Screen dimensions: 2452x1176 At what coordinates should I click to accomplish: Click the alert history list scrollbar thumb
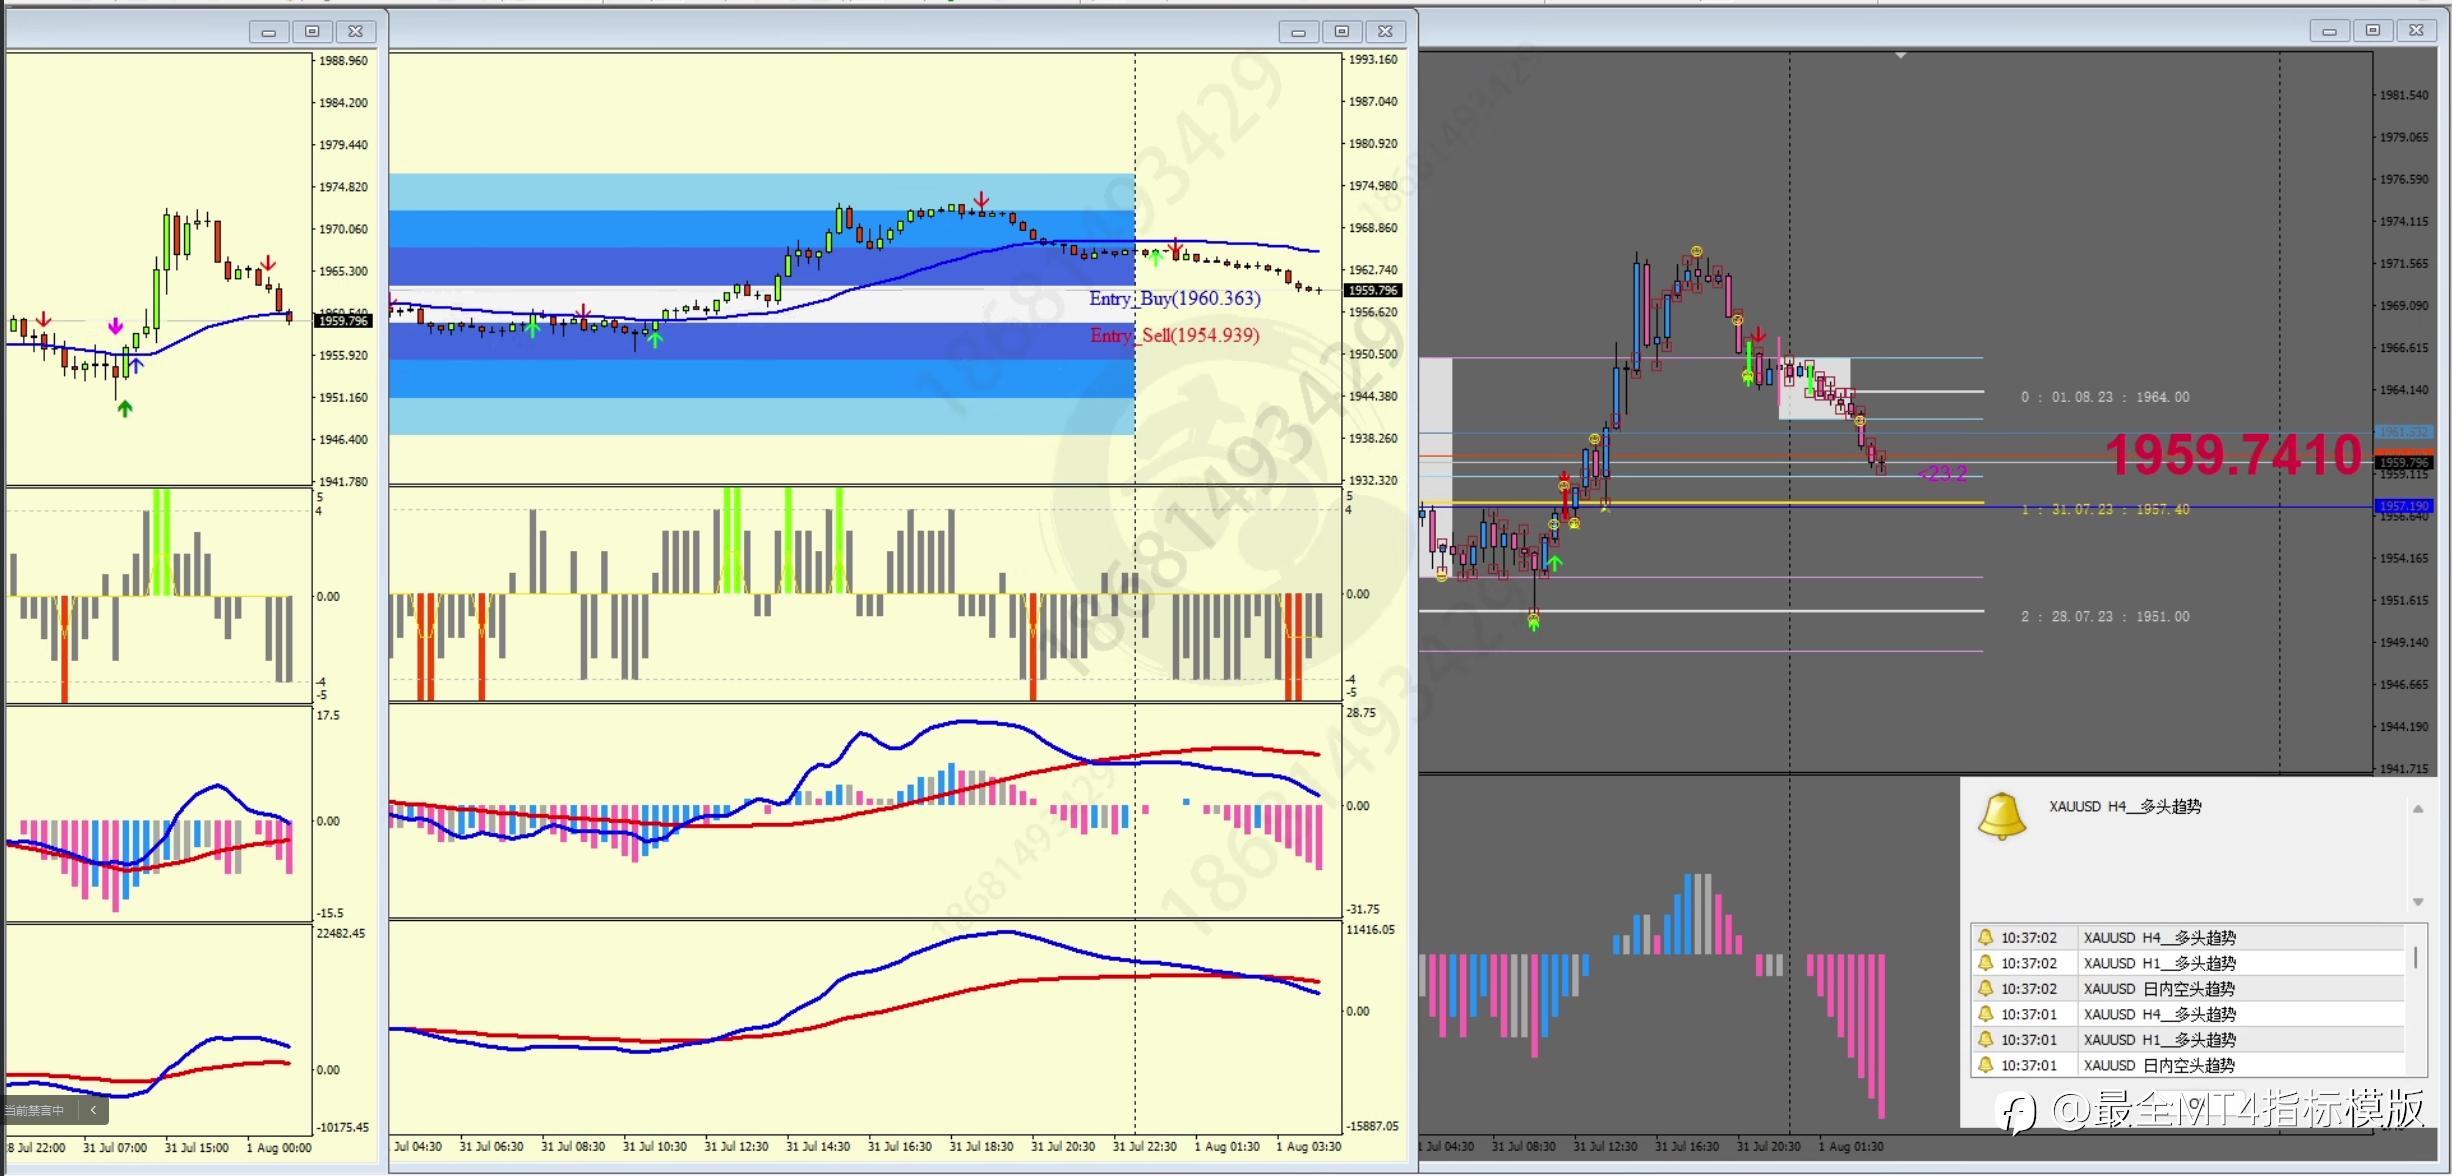coord(2415,957)
